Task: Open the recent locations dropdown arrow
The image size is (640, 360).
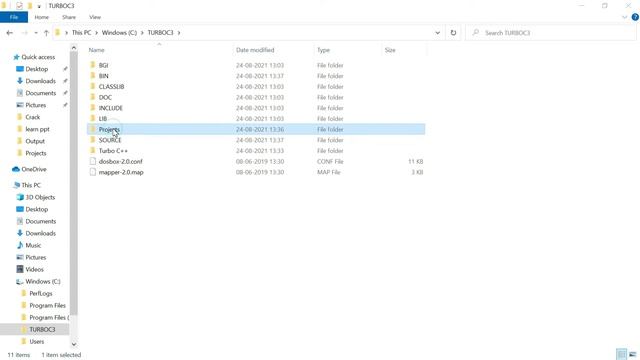Action: 36,33
